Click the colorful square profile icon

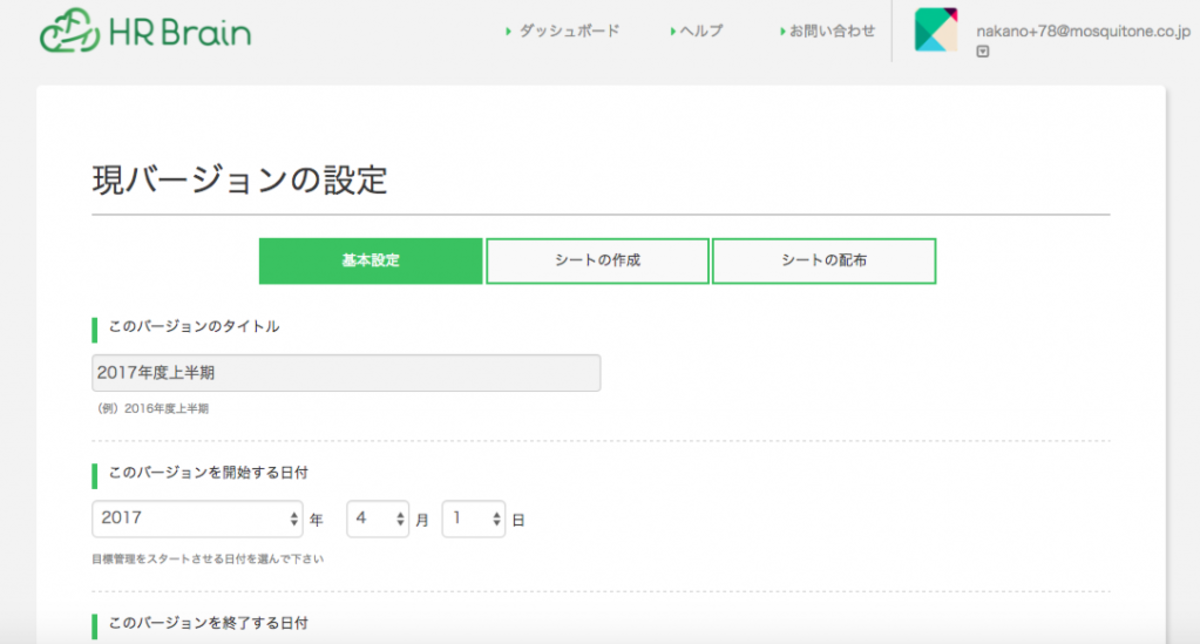[936, 32]
